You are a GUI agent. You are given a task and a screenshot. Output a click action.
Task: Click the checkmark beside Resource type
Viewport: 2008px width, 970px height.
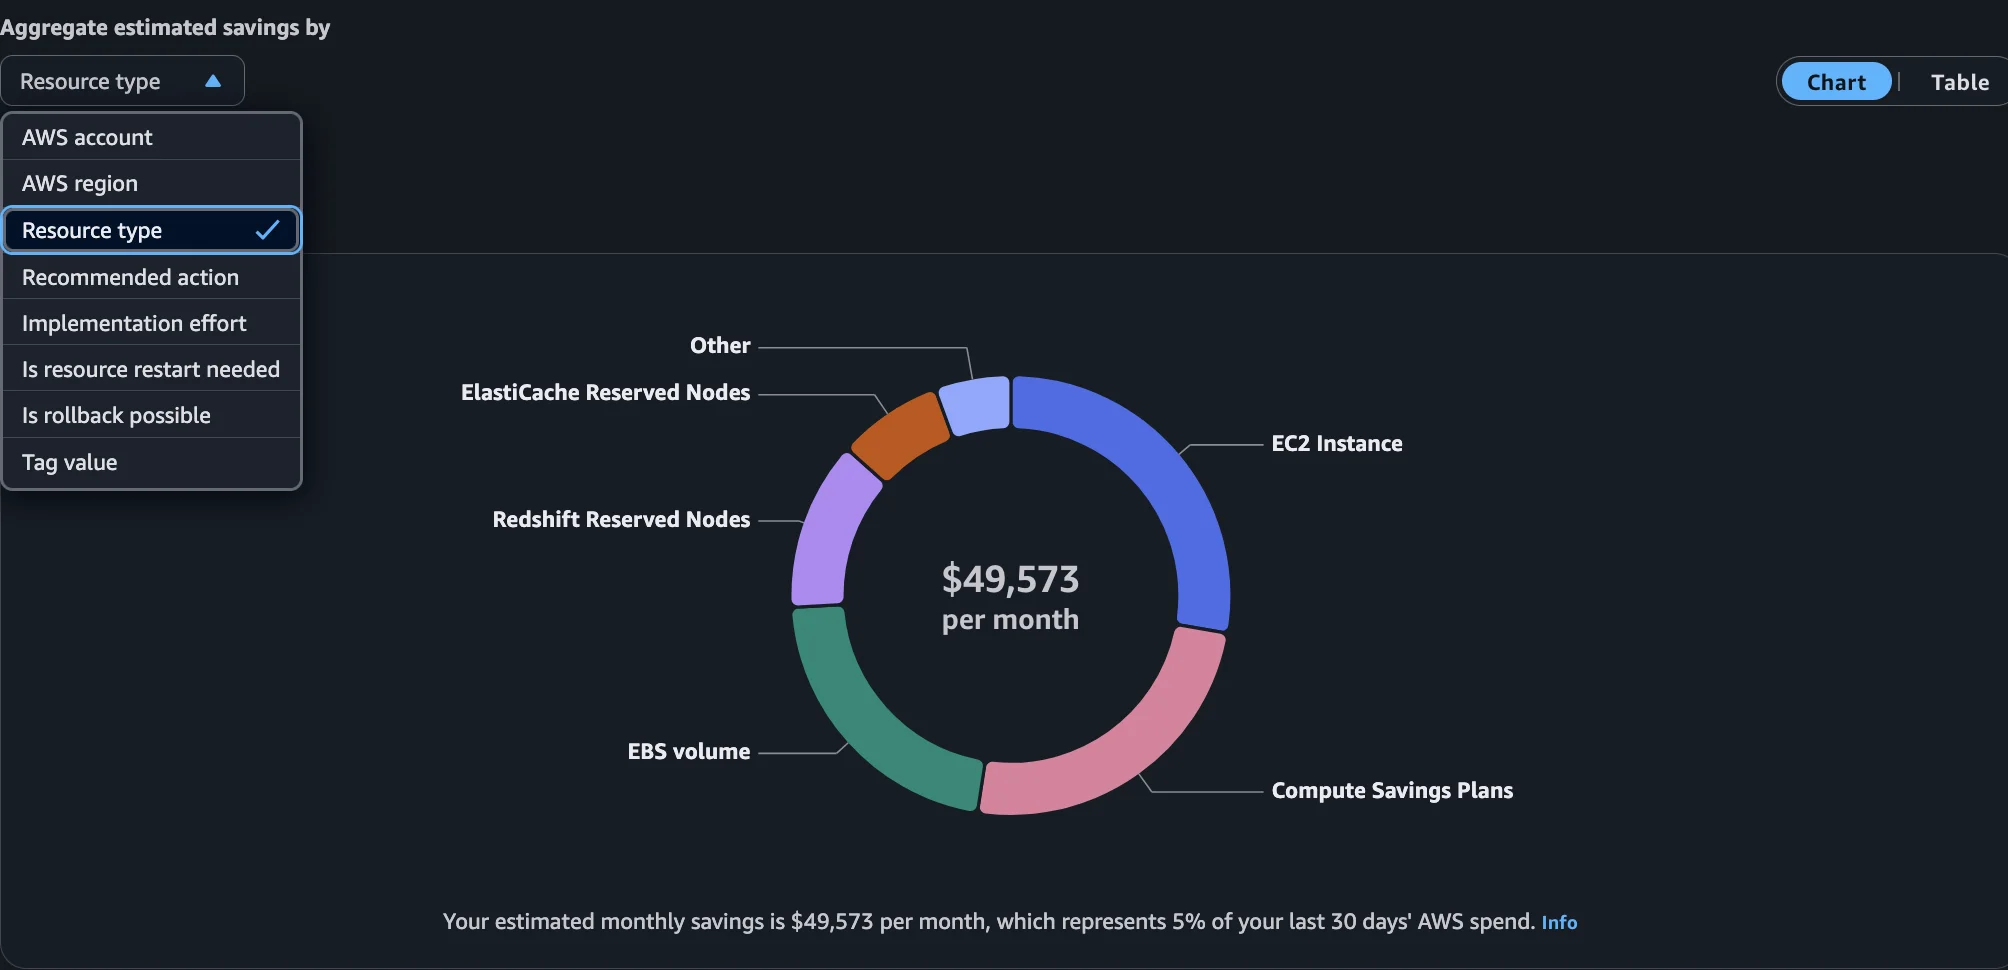[x=267, y=230]
